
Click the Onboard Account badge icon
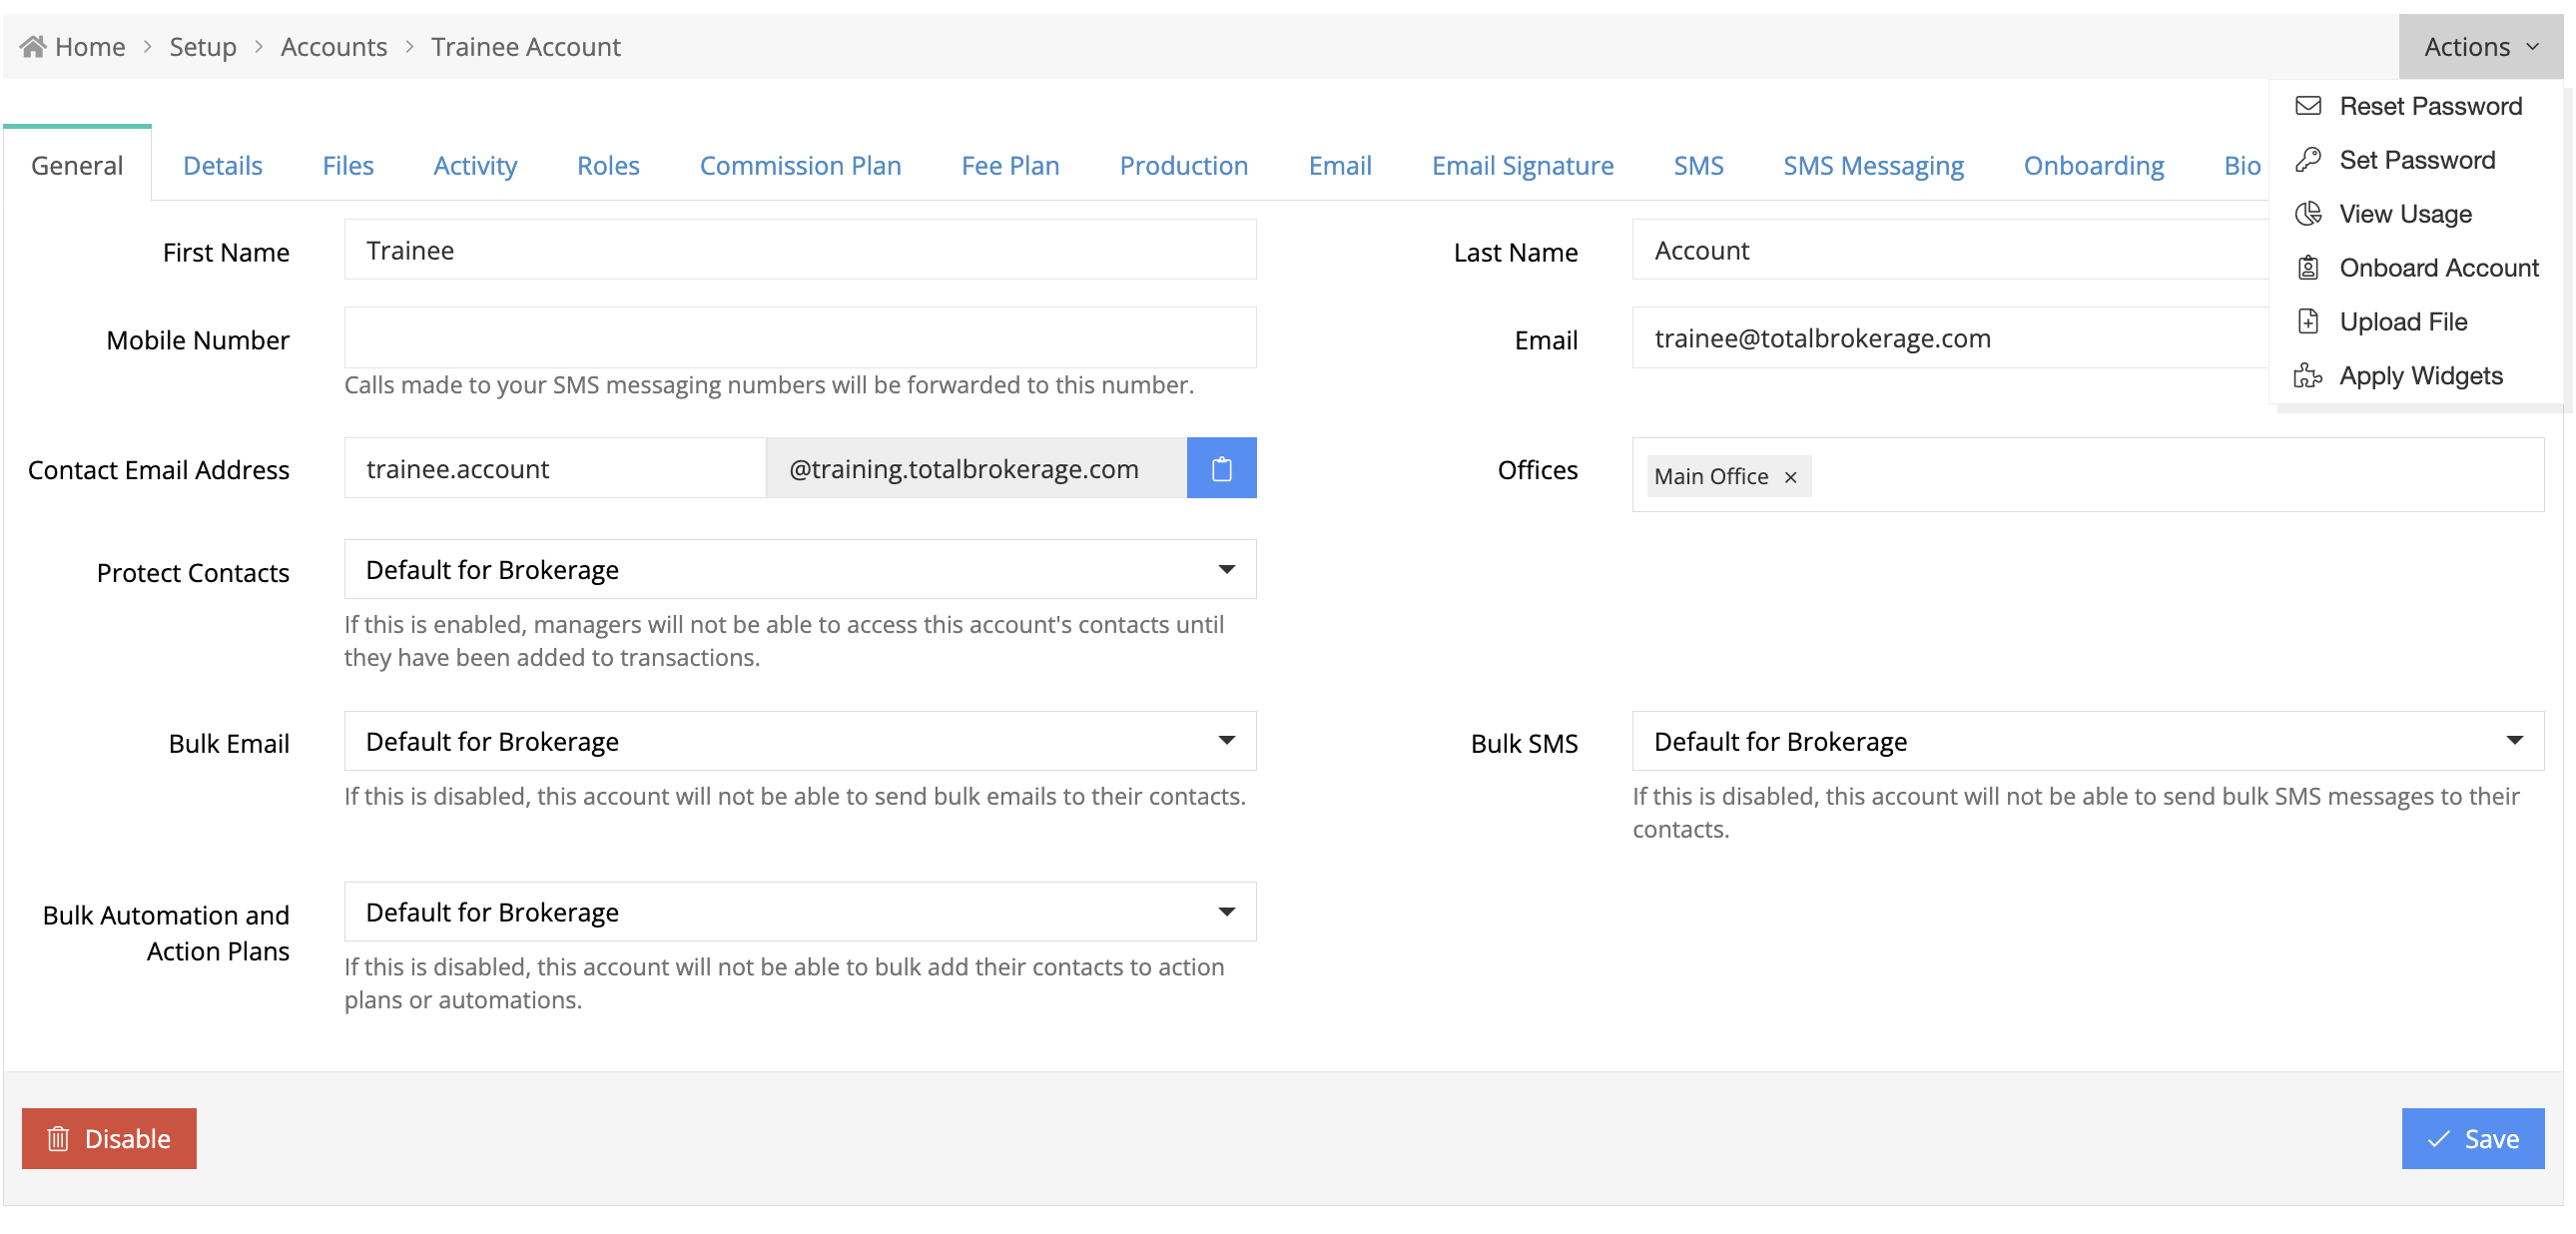(x=2308, y=268)
